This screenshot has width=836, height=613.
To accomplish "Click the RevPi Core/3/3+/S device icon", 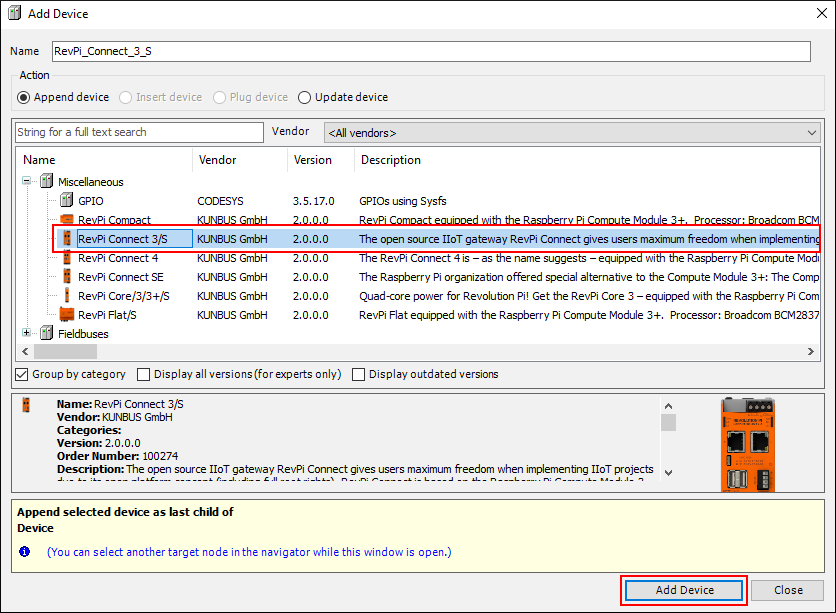I will [x=67, y=295].
